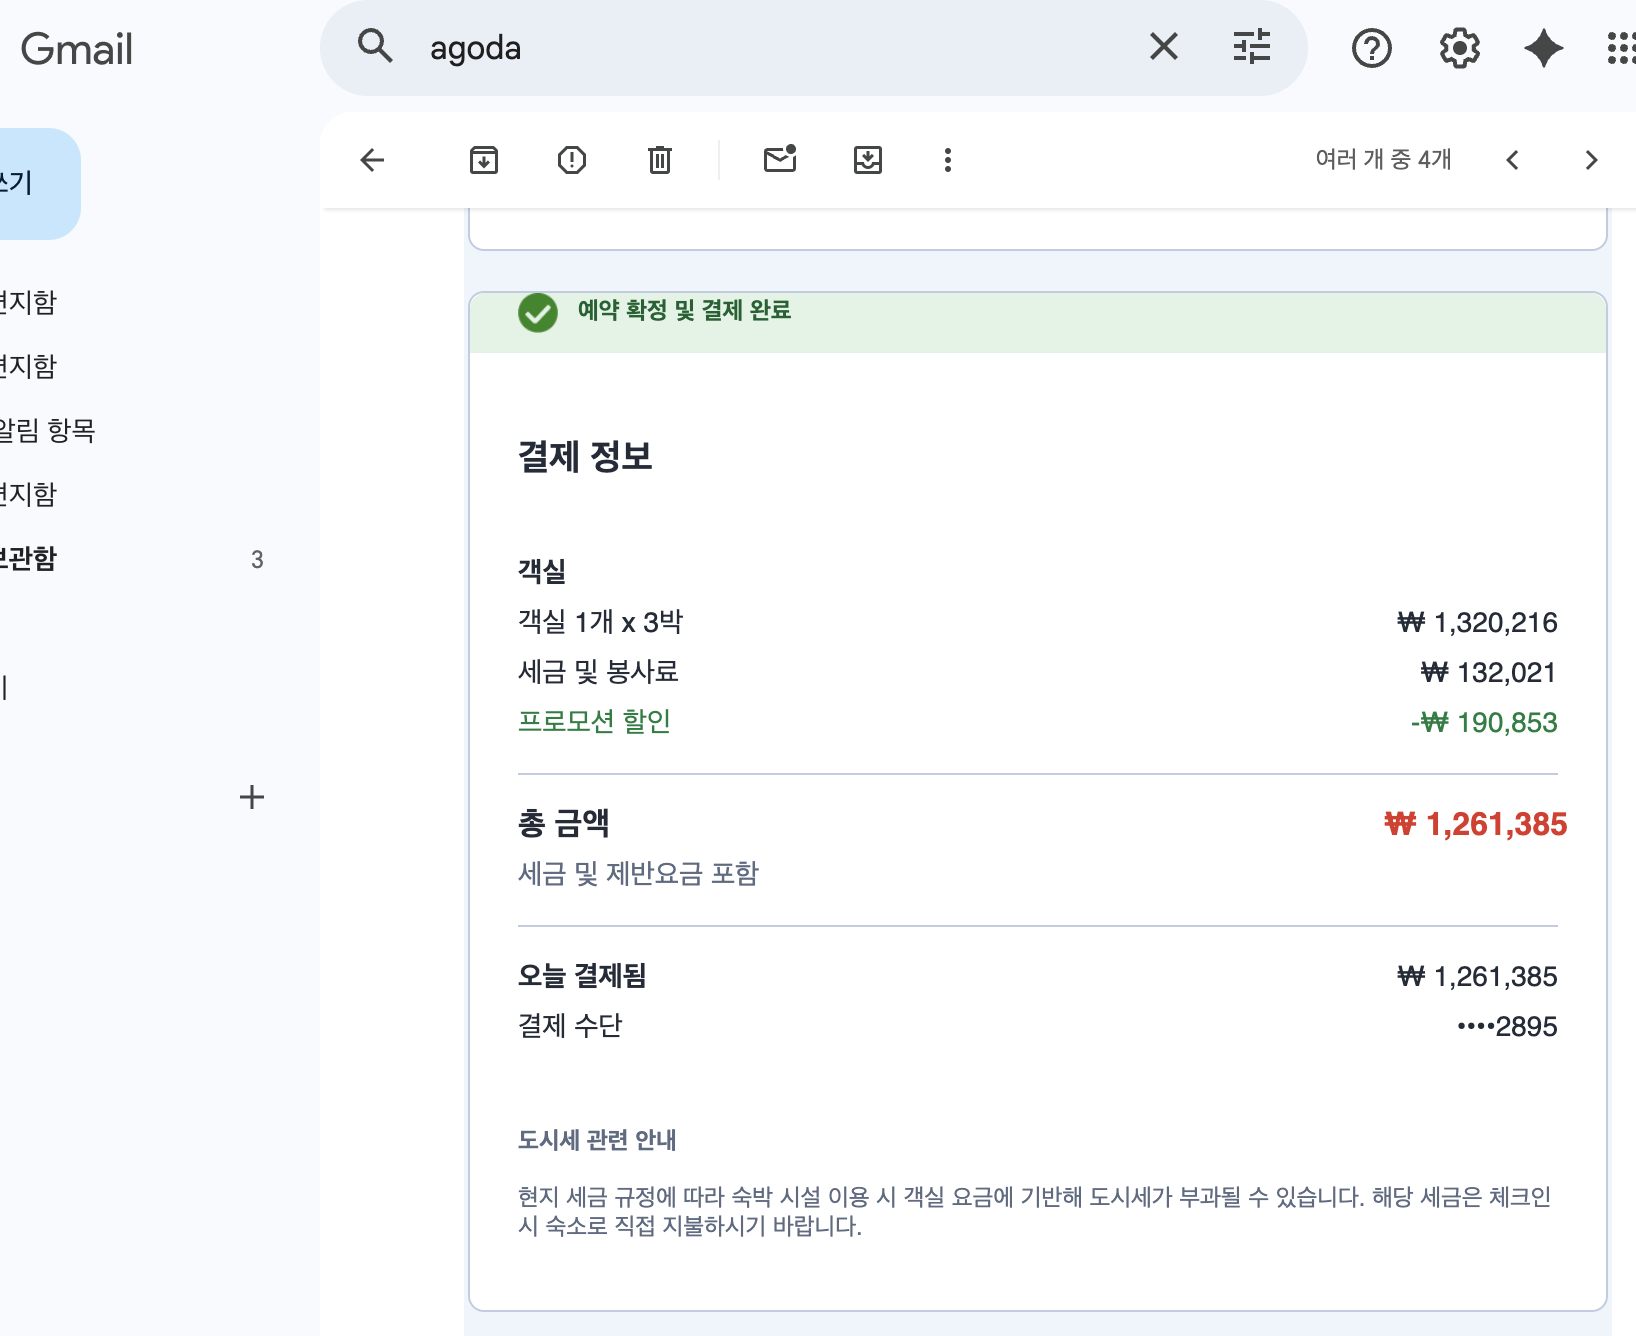
Task: Open the 알림 항목 sidebar folder
Action: click(x=47, y=430)
